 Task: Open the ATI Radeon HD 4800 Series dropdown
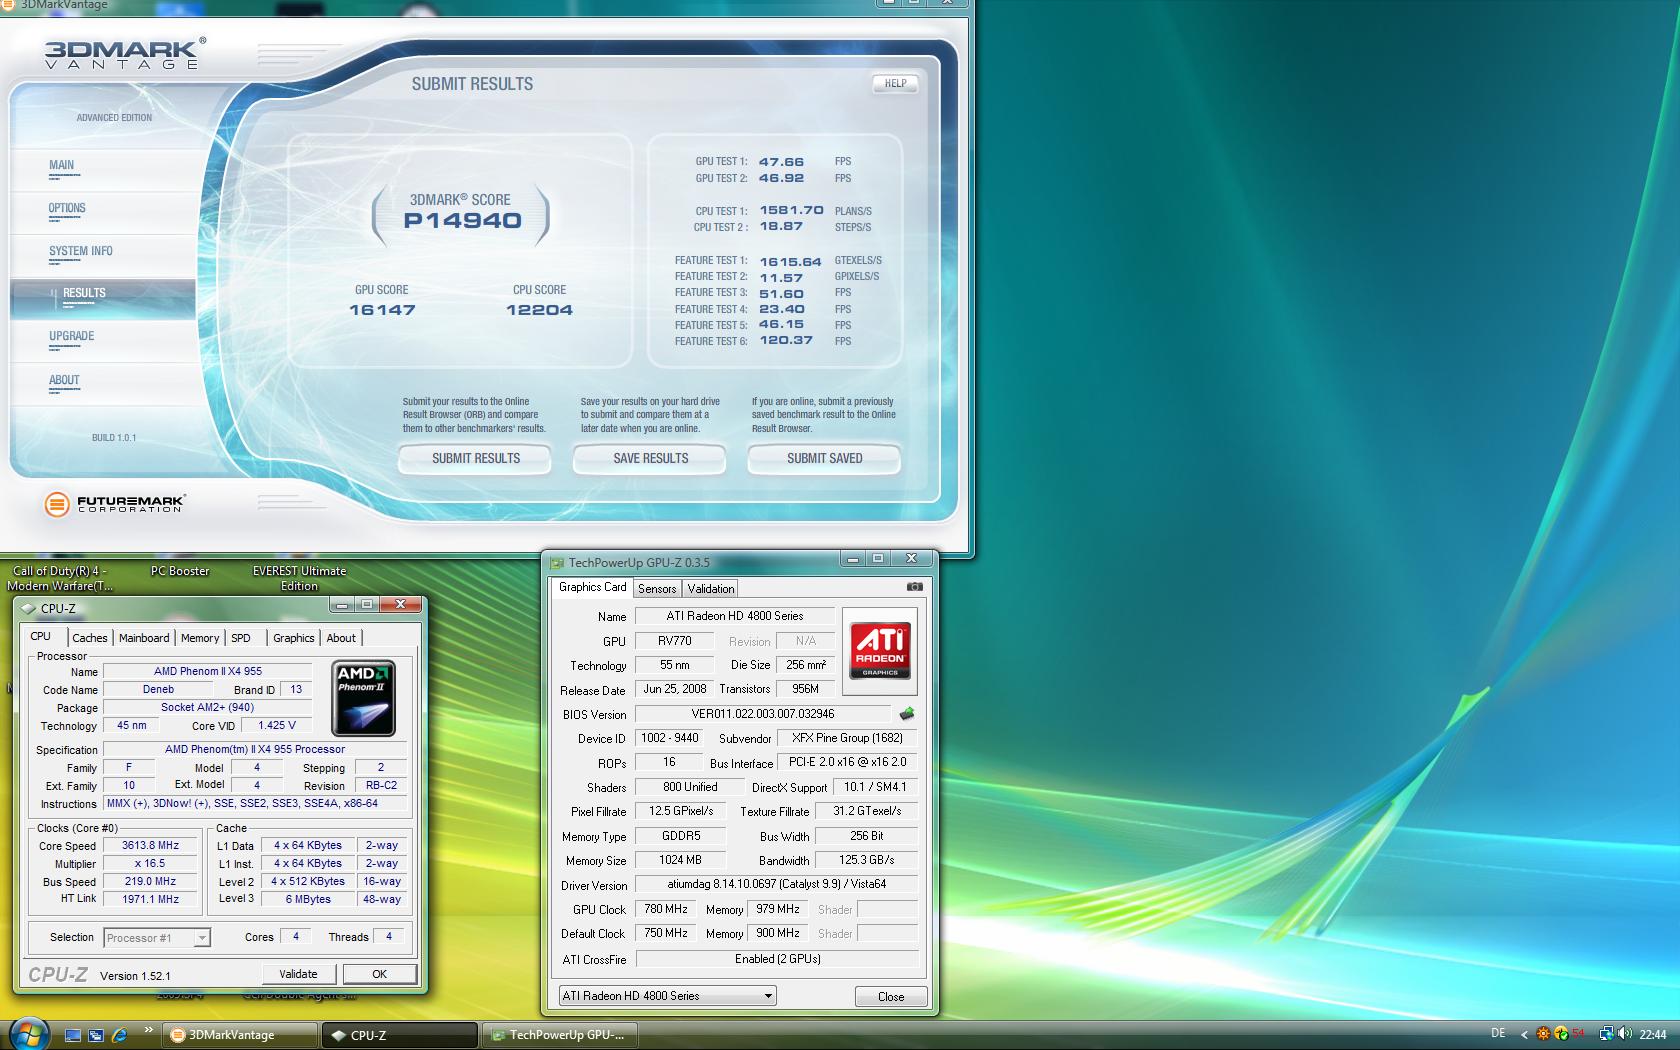(x=667, y=996)
